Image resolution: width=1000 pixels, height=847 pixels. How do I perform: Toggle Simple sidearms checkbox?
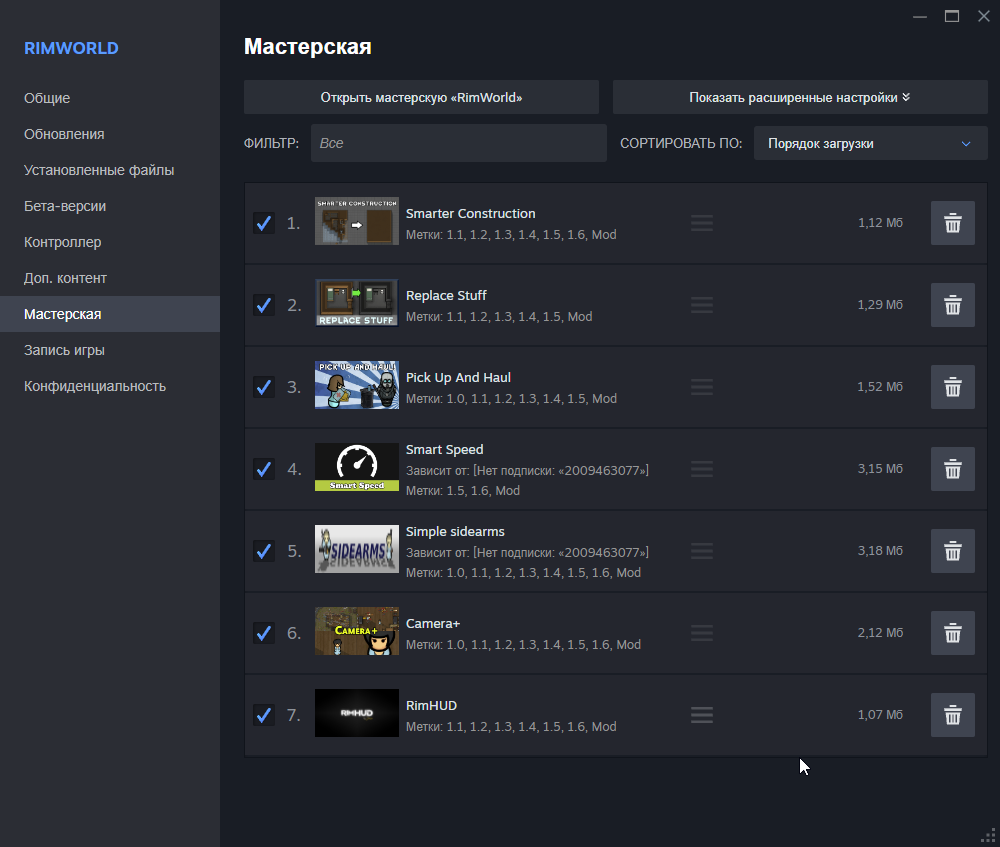[x=264, y=551]
